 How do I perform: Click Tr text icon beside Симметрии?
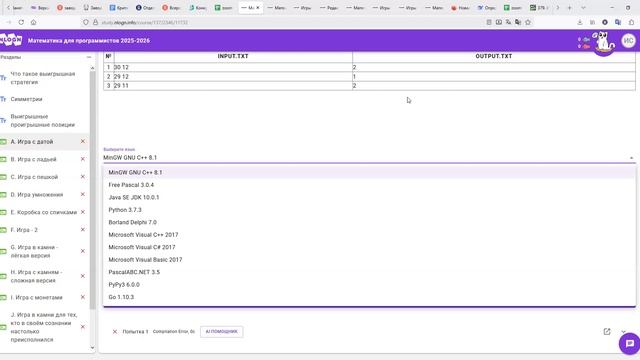click(x=3, y=99)
